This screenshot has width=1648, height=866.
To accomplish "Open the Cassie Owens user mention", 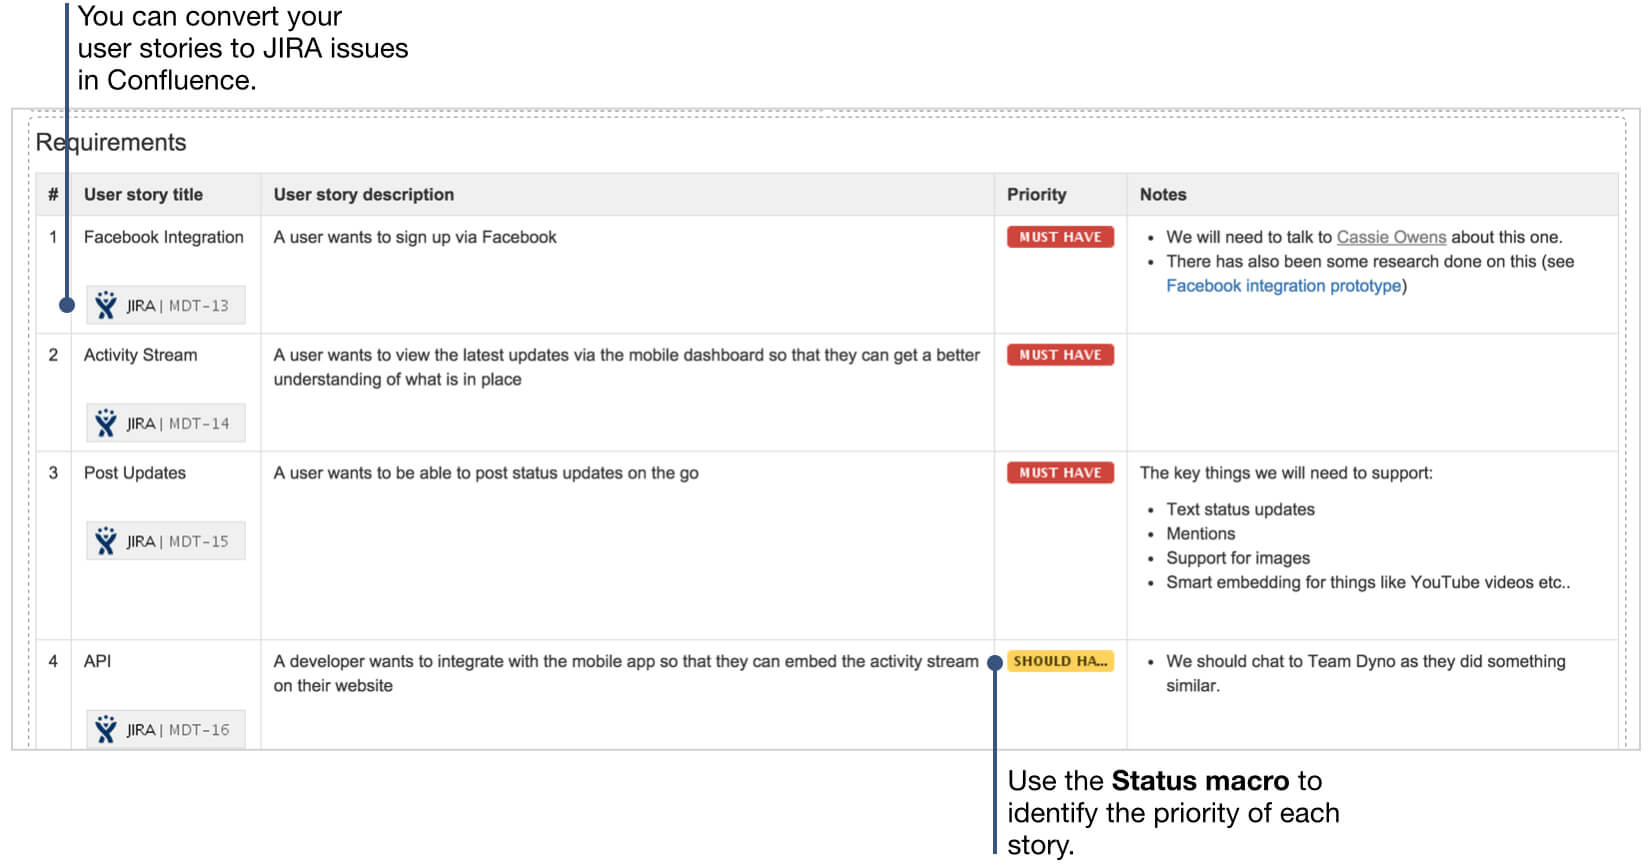I will coord(1390,237).
